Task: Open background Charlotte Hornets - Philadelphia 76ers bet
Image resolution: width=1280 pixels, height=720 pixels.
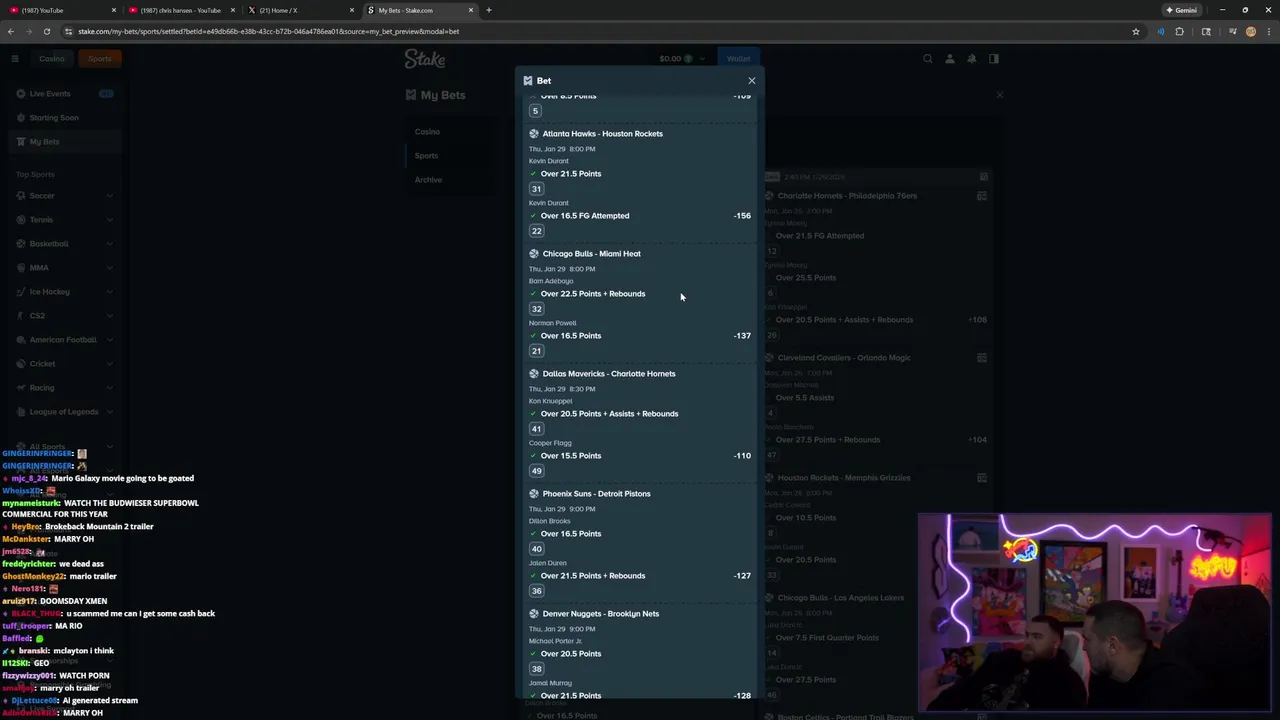Action: (x=847, y=196)
